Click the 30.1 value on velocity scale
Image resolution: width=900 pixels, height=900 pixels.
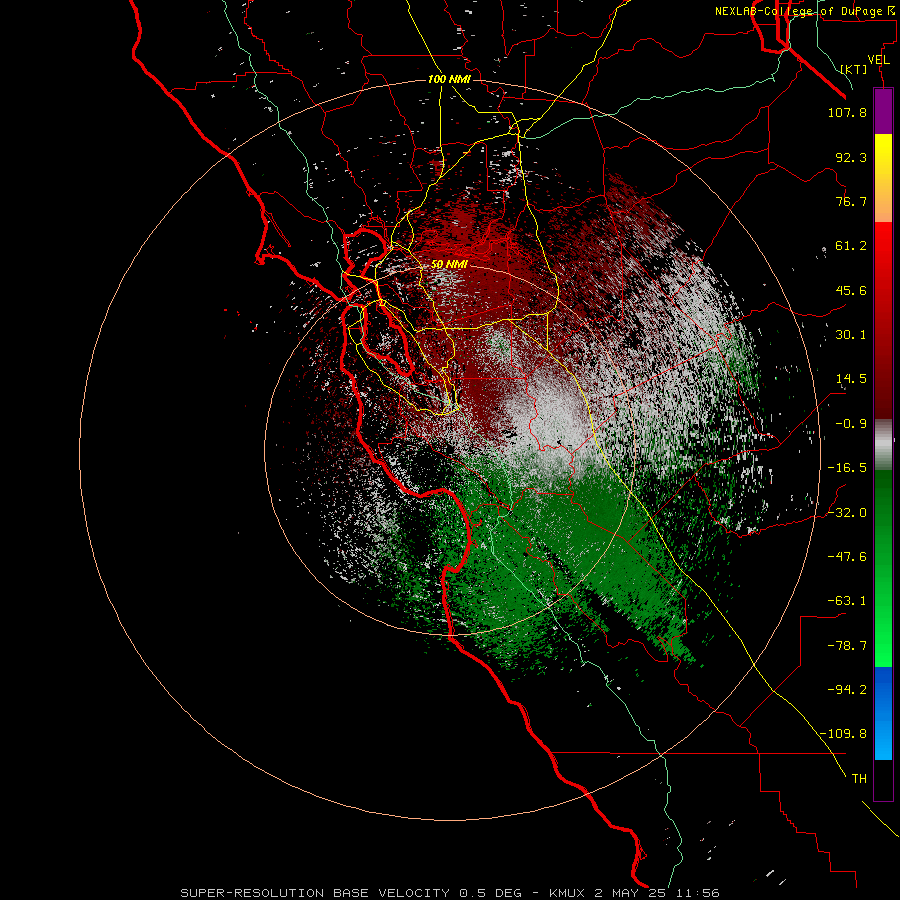click(851, 335)
